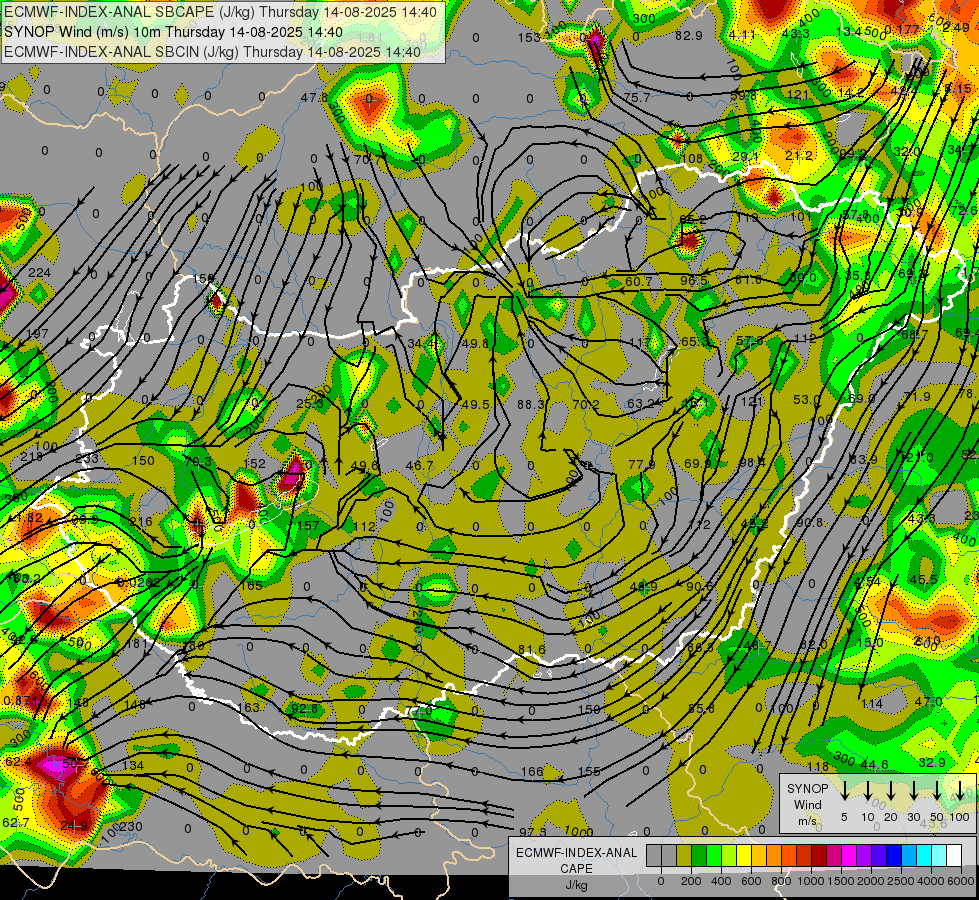The image size is (979, 900).
Task: Click the map value 157
Action: pos(308,525)
